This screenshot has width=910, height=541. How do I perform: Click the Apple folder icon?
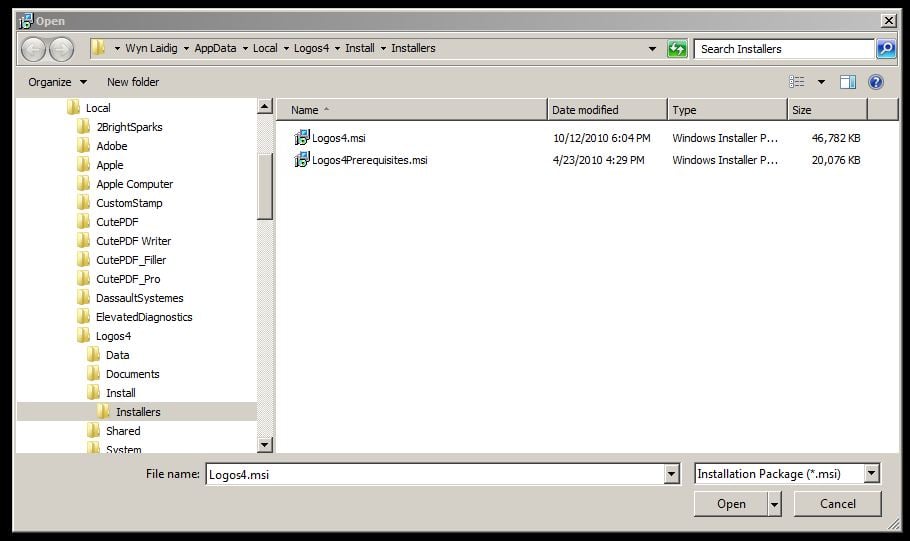84,165
